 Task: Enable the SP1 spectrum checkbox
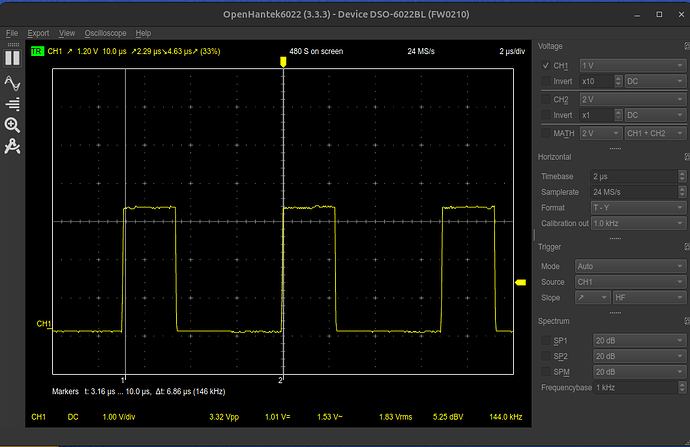[545, 341]
